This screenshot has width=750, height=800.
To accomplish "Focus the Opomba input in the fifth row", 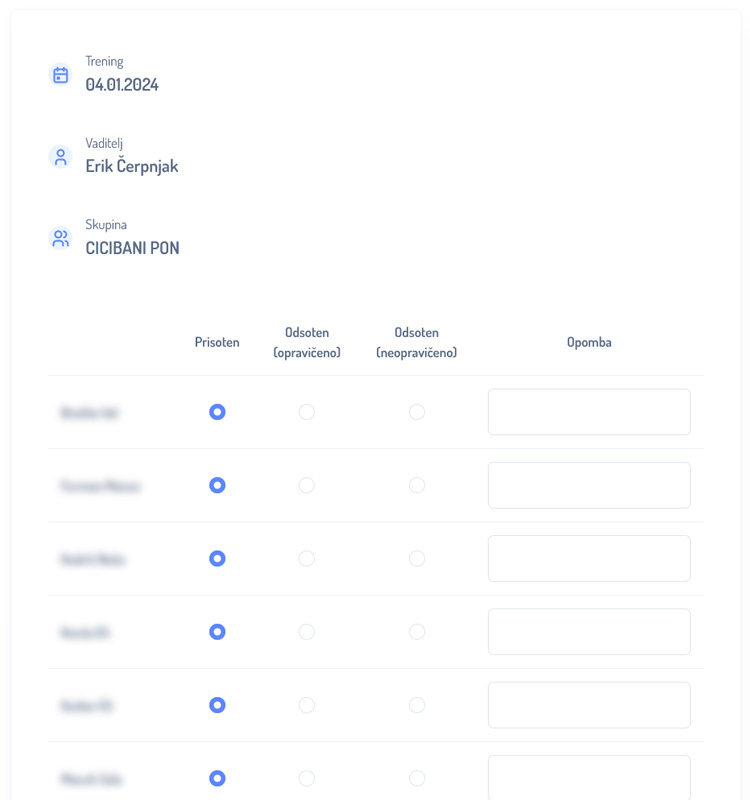I will [x=589, y=705].
